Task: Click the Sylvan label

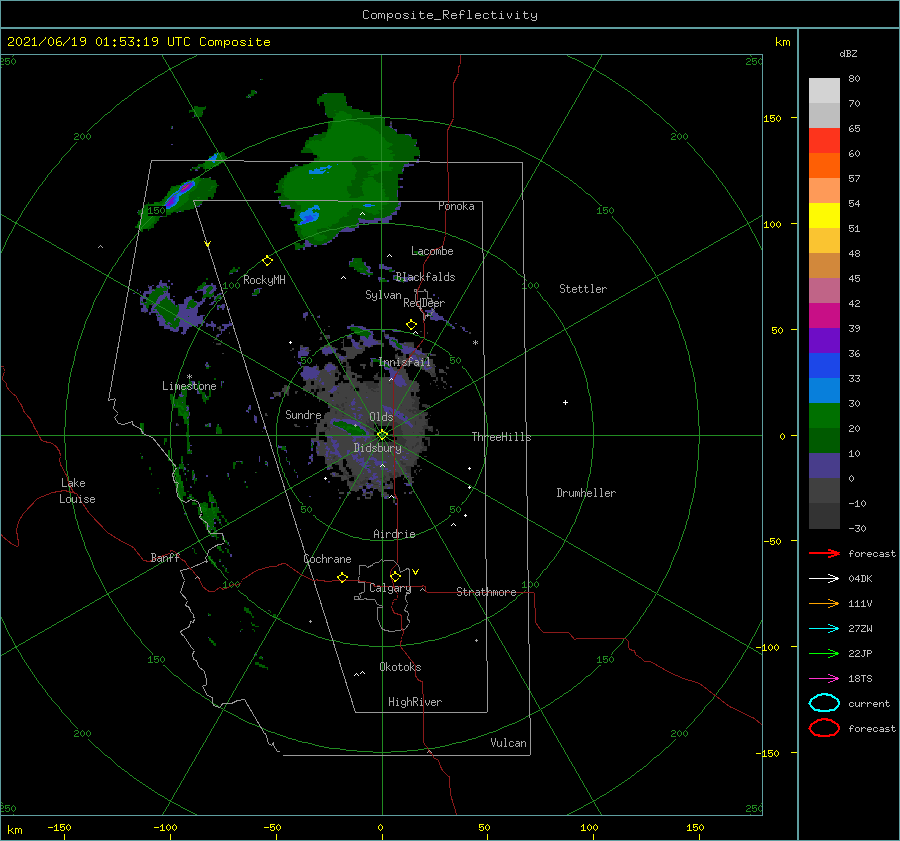Action: 383,295
